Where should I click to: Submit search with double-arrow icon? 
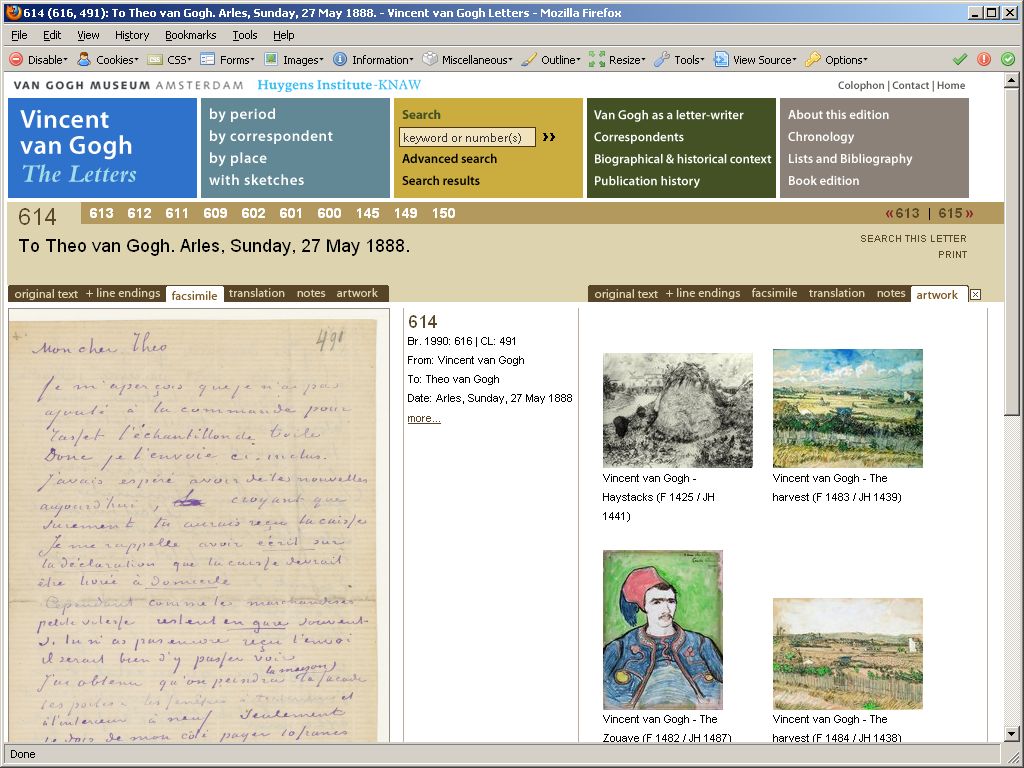[x=549, y=137]
